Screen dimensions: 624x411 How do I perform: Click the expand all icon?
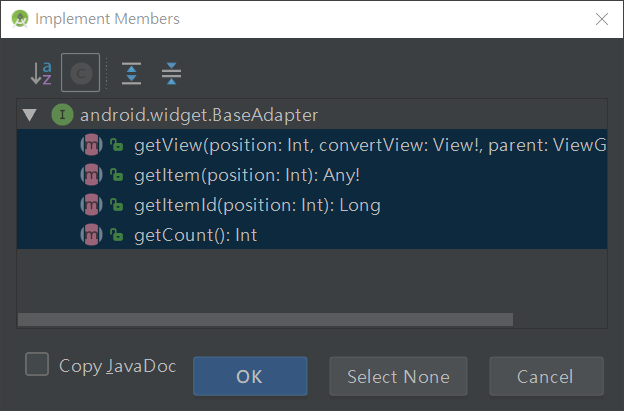point(131,73)
